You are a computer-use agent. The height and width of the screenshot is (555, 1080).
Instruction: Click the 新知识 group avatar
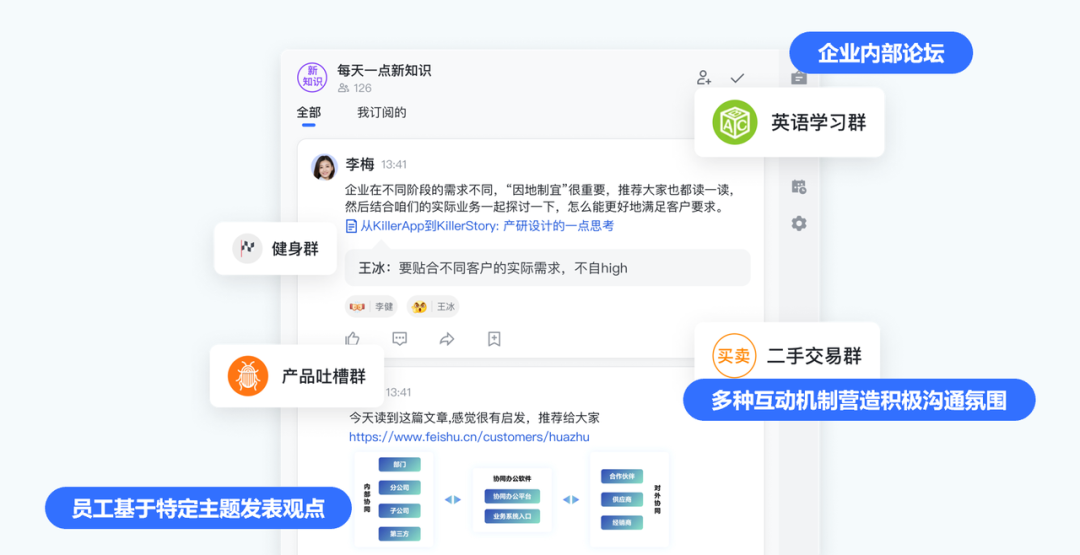point(312,76)
